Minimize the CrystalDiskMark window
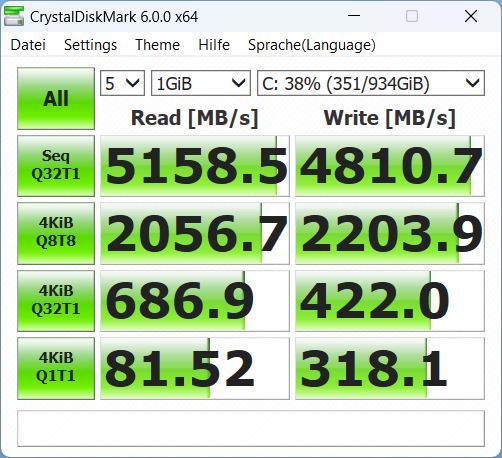This screenshot has height=458, width=502. [354, 16]
